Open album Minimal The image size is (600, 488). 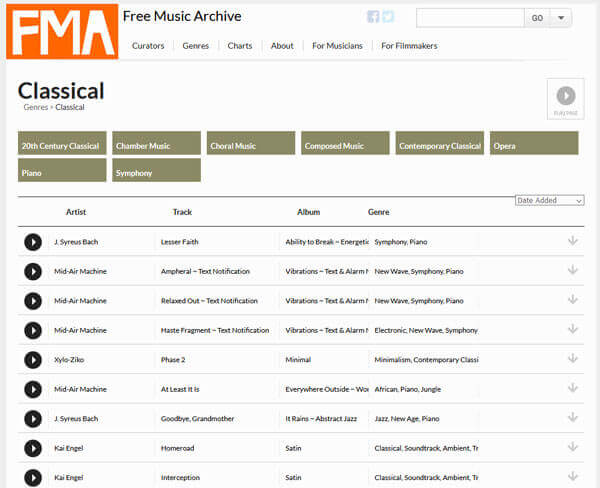(298, 360)
